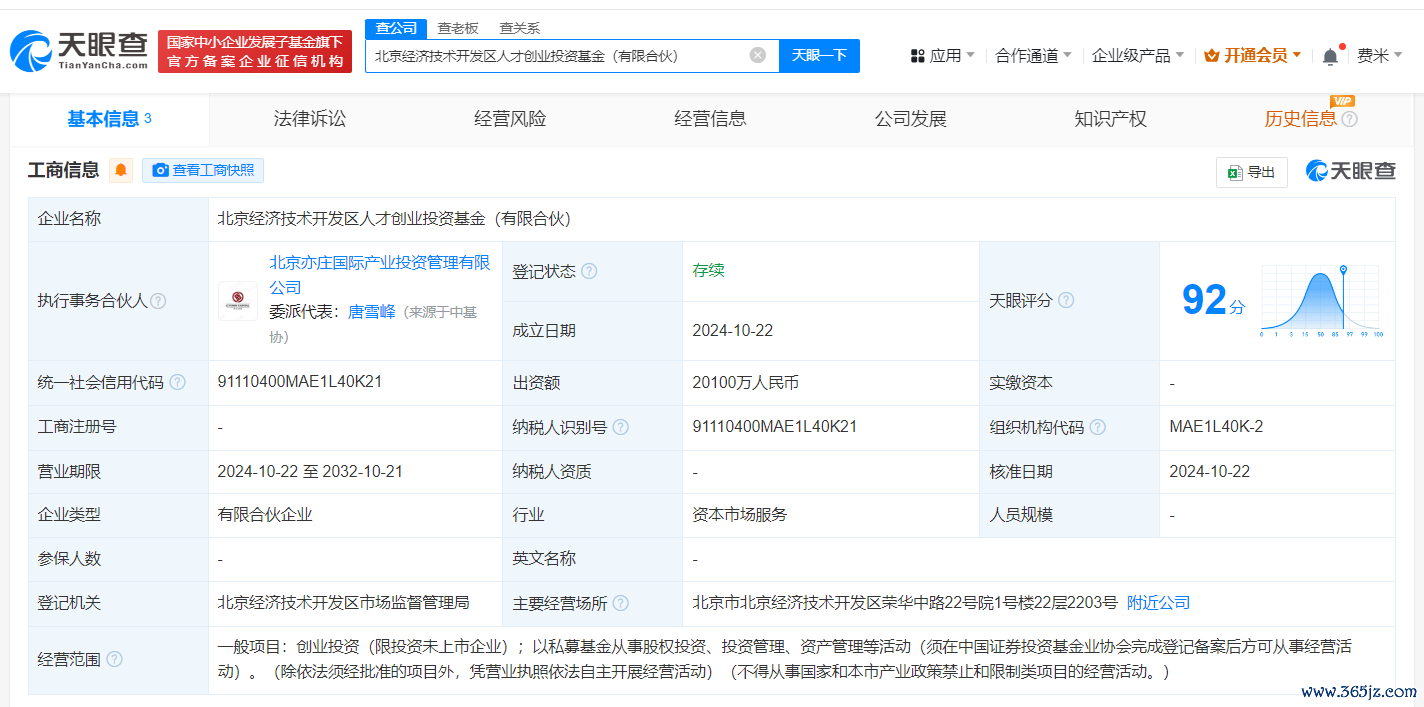Click 北京经济技术开发区市场监督管理局 registrar value
Image resolution: width=1424 pixels, height=707 pixels.
tap(343, 603)
